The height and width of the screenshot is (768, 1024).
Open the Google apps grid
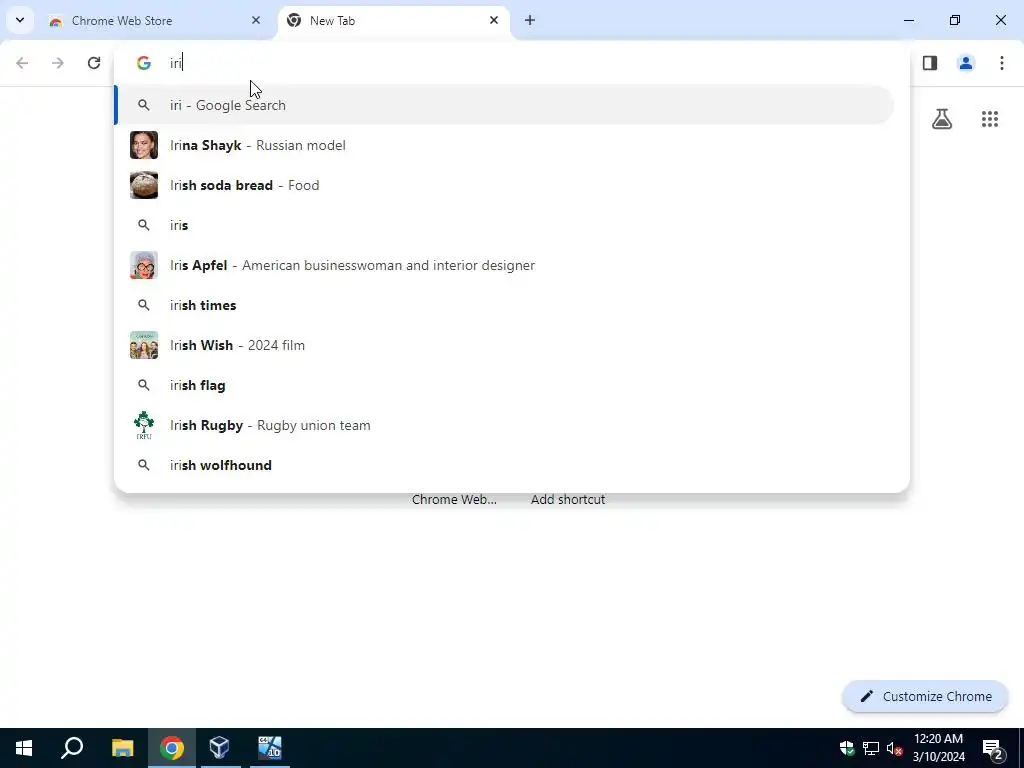point(990,119)
